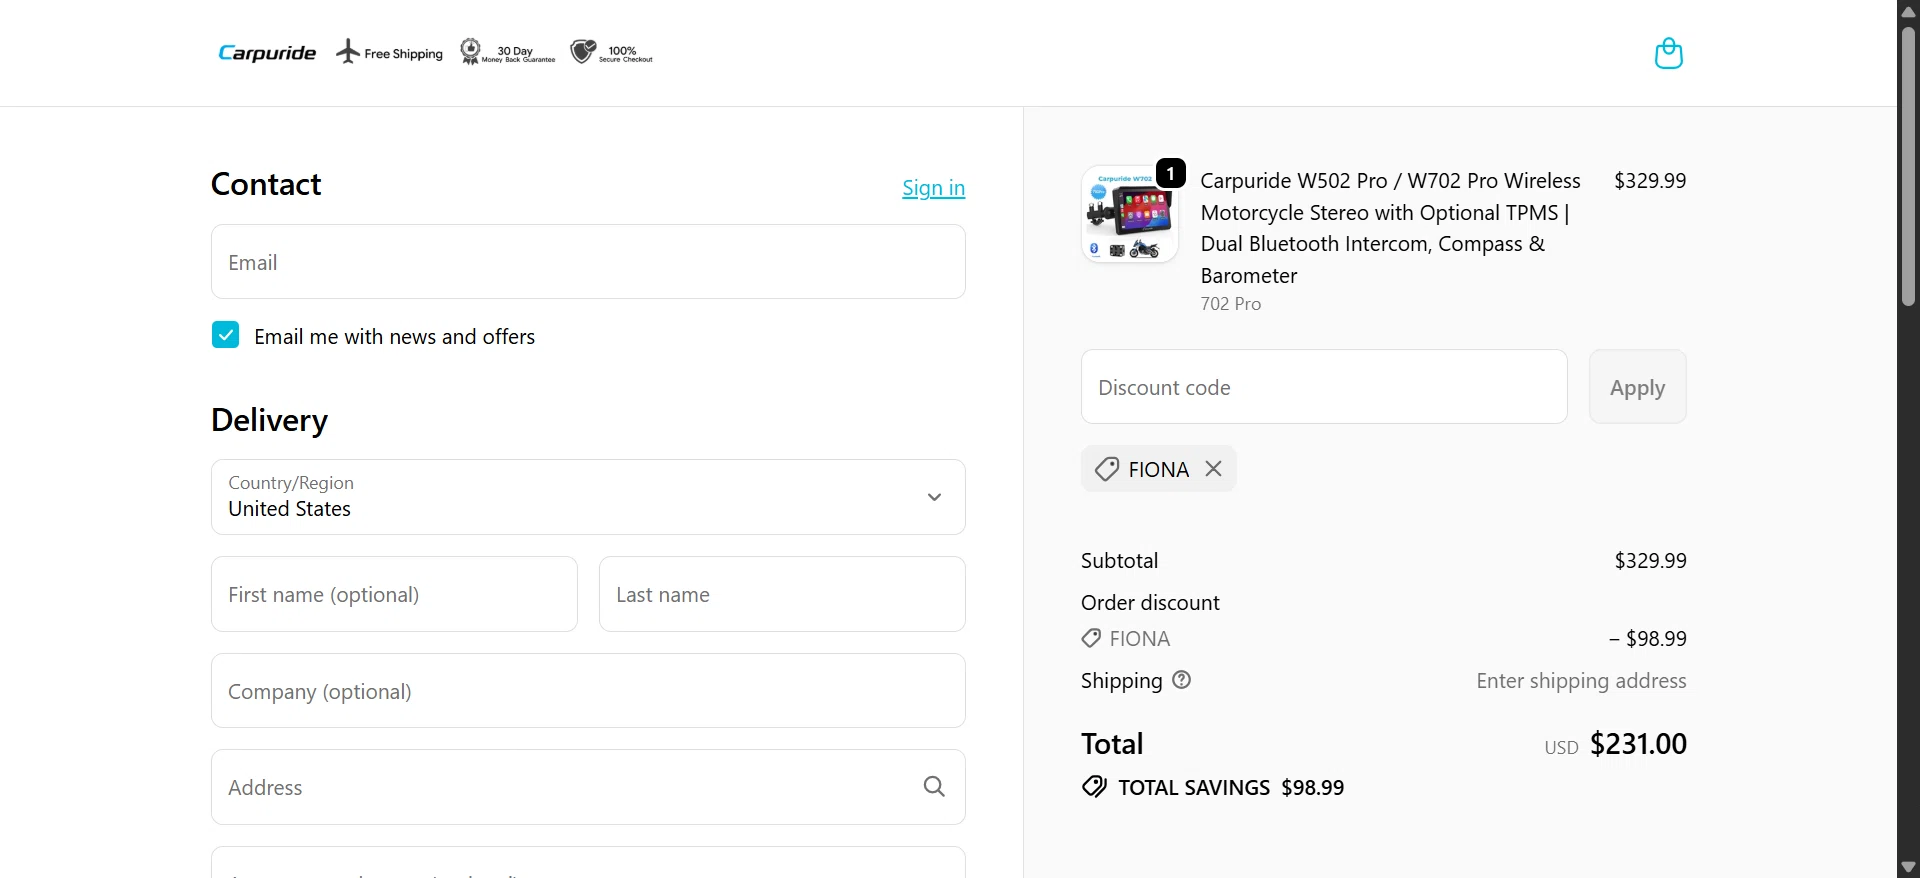Focus the Last name field
Image resolution: width=1920 pixels, height=878 pixels.
coord(782,594)
